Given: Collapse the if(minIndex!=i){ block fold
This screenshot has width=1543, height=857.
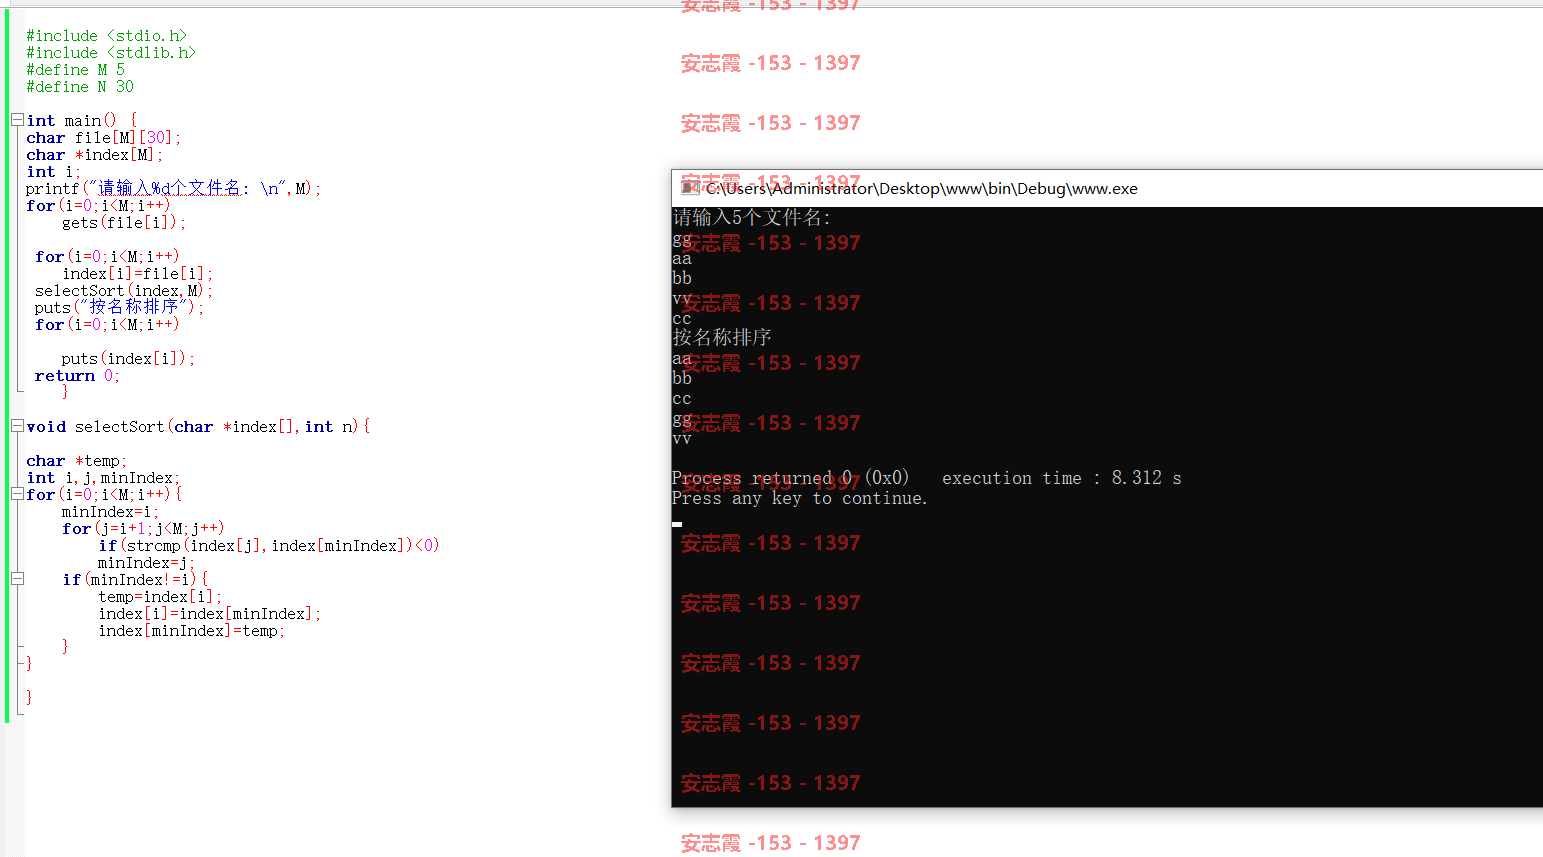Looking at the screenshot, I should tap(17, 579).
